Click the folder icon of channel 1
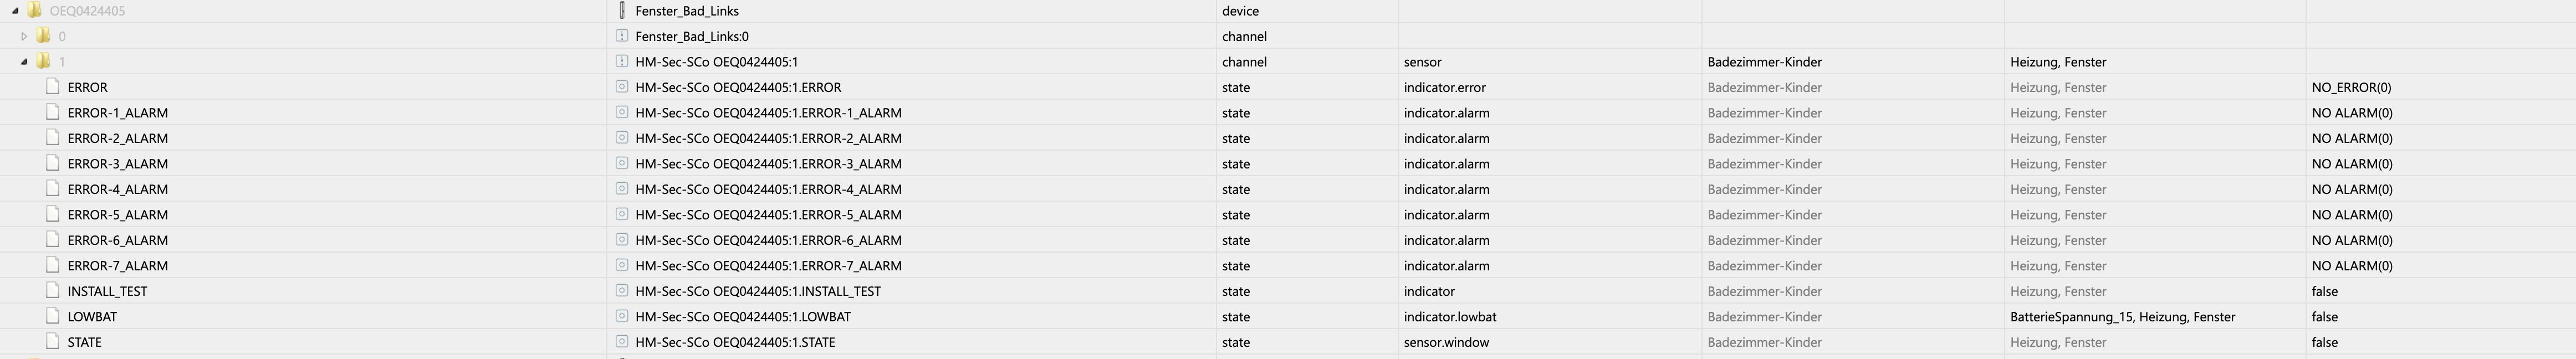The width and height of the screenshot is (2576, 359). pyautogui.click(x=43, y=62)
